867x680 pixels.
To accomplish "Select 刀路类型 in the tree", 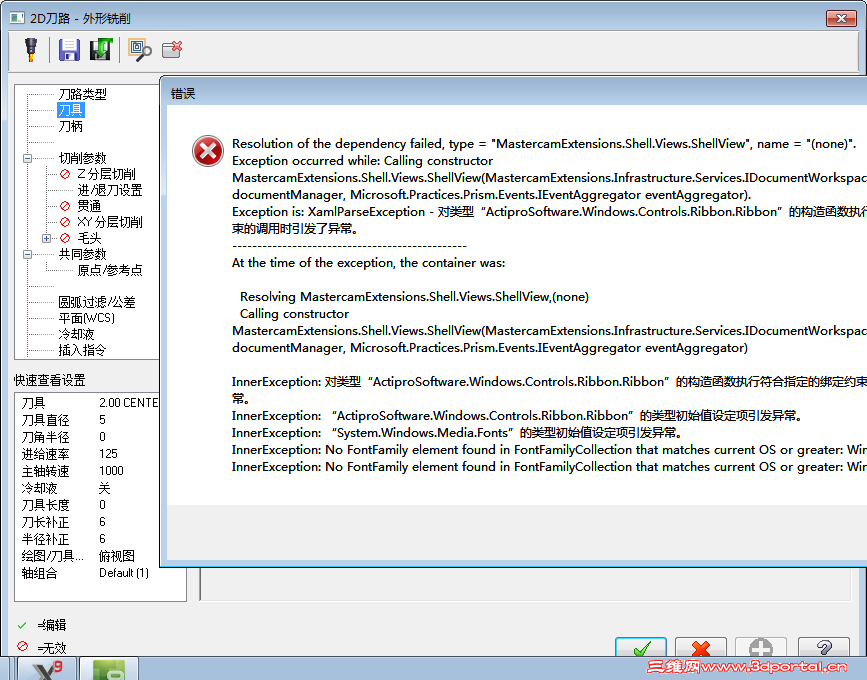I will point(82,94).
